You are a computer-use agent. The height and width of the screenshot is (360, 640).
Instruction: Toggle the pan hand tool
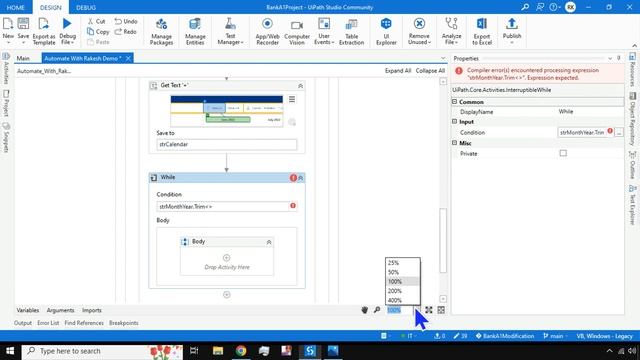pyautogui.click(x=364, y=310)
